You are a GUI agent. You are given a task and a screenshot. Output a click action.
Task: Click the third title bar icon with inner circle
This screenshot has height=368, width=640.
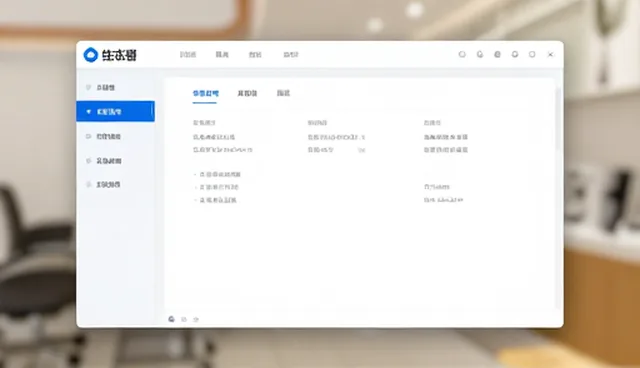[498, 54]
